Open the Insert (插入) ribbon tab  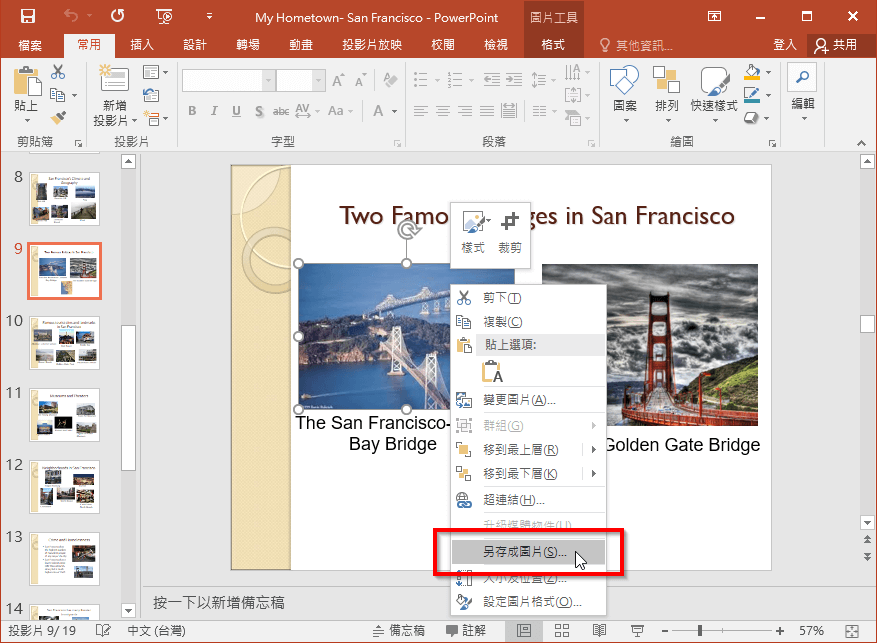[x=142, y=45]
